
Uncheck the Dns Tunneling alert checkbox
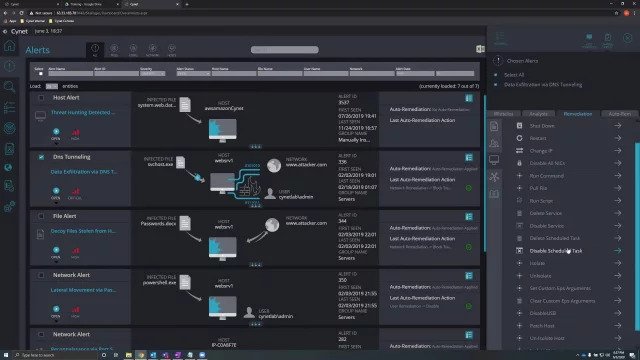coord(41,157)
